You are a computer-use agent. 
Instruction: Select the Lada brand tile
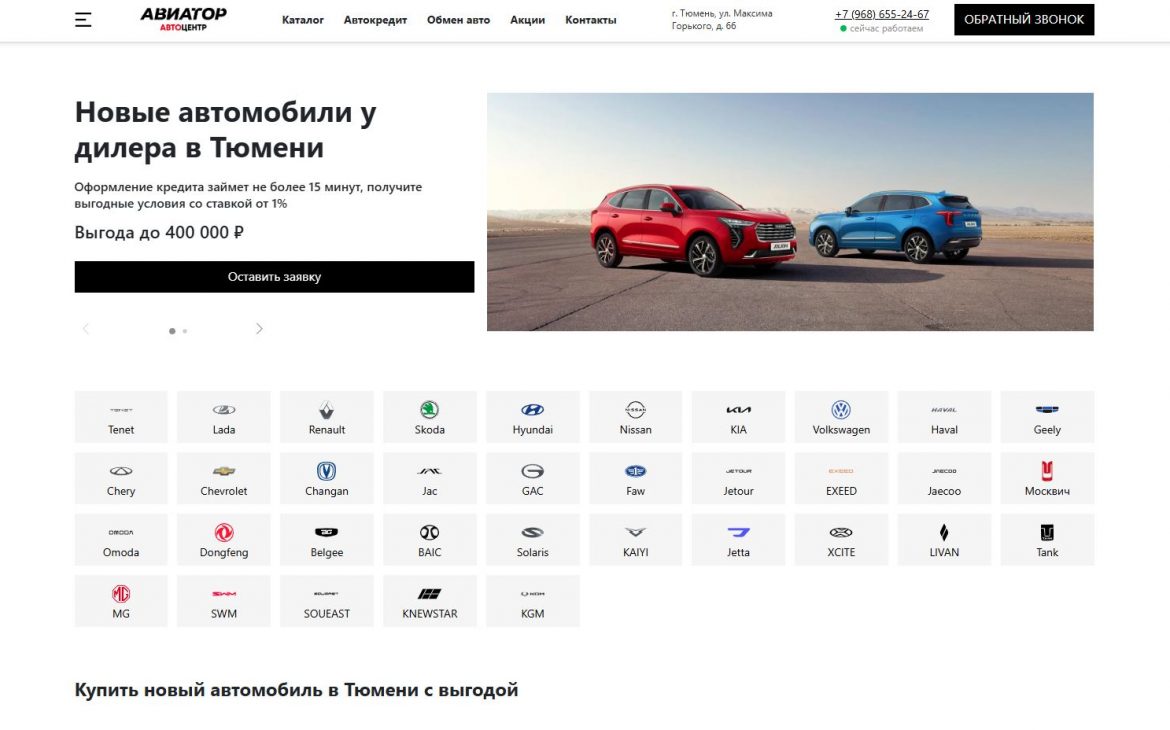224,417
